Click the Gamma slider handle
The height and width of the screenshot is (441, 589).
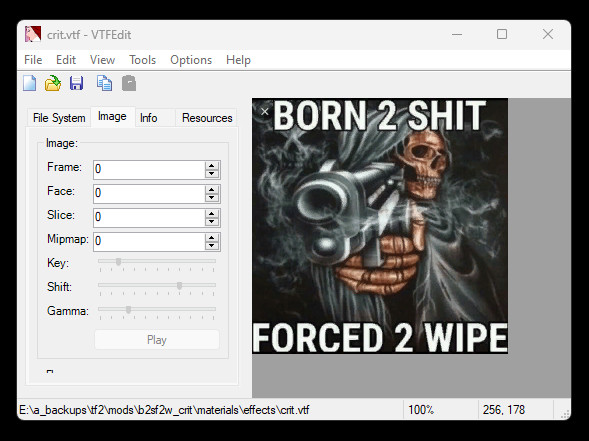pyautogui.click(x=128, y=310)
